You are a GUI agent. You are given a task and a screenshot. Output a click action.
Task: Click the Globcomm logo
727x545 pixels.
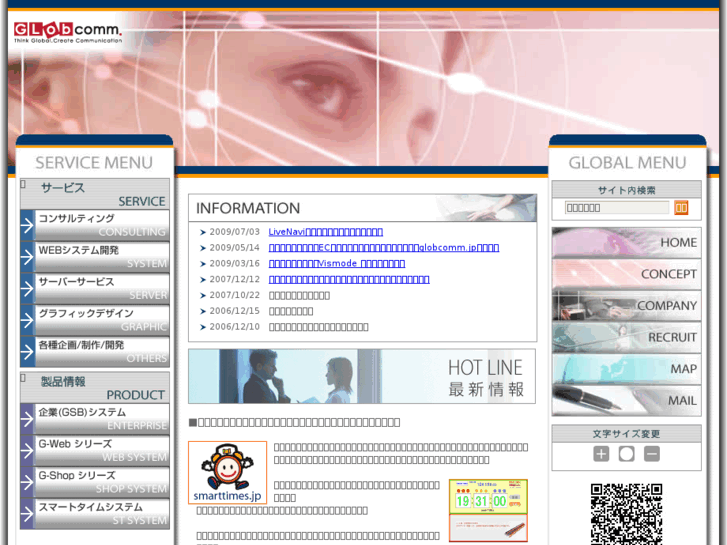[68, 32]
